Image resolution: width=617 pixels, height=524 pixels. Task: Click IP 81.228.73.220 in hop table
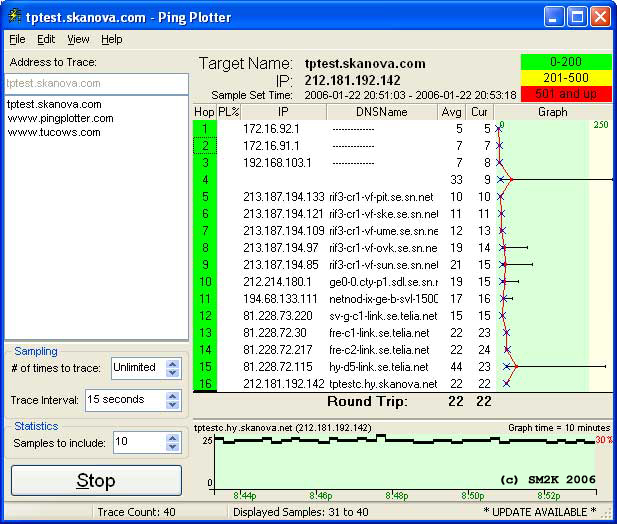click(278, 316)
